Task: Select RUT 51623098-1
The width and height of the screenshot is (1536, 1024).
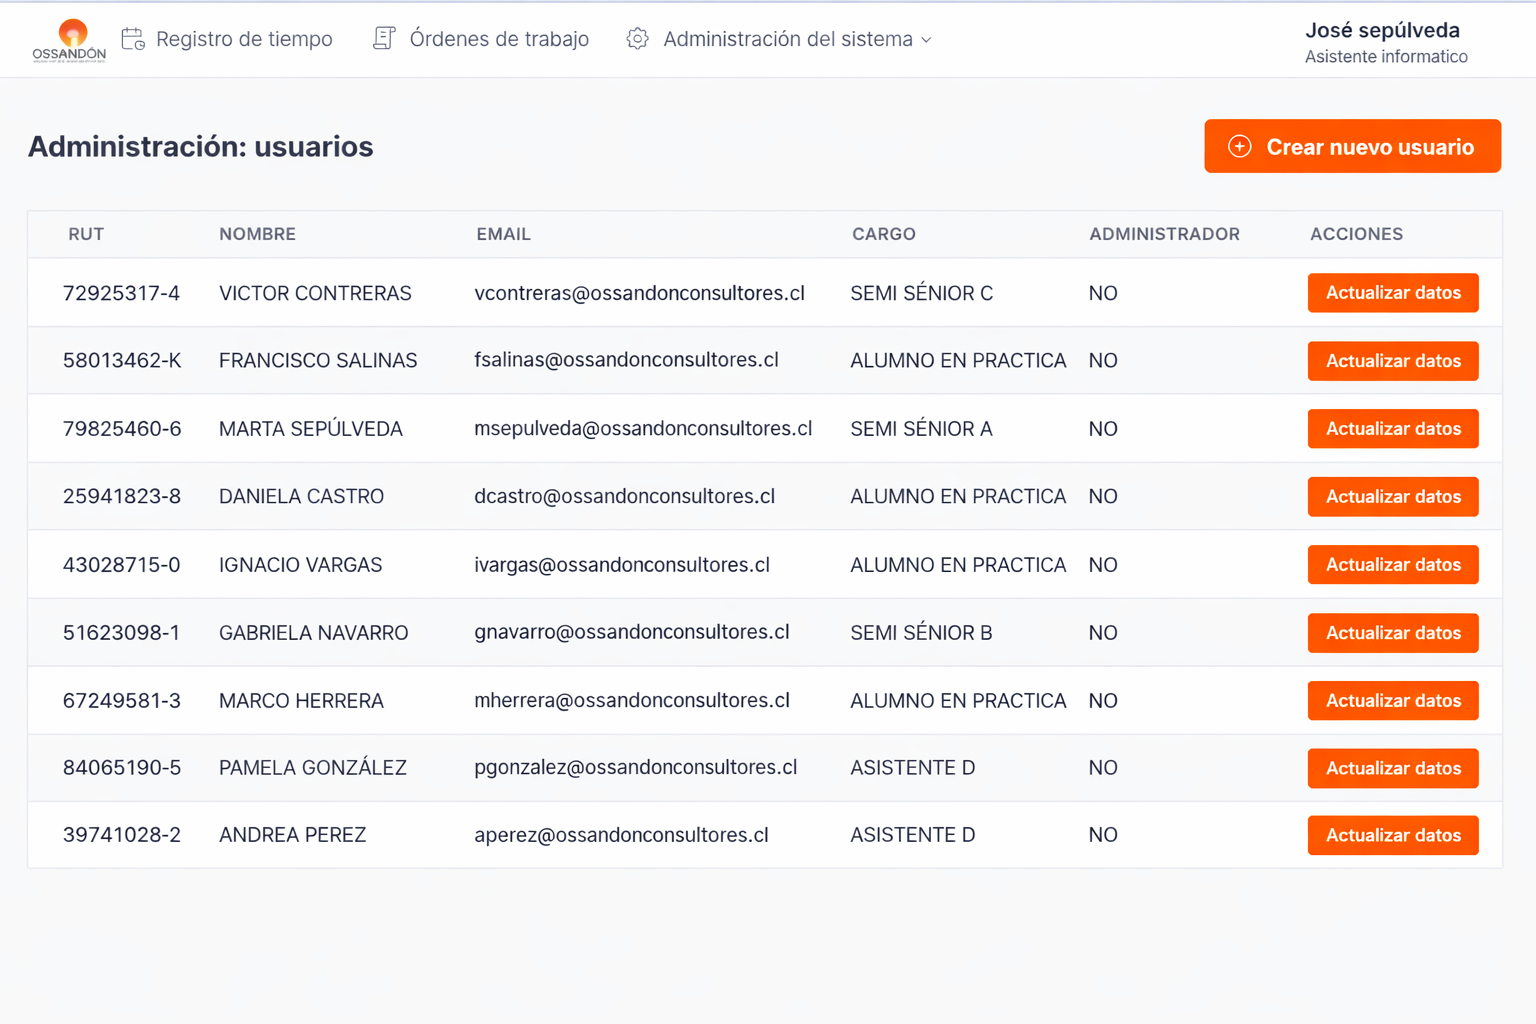Action: (x=121, y=633)
